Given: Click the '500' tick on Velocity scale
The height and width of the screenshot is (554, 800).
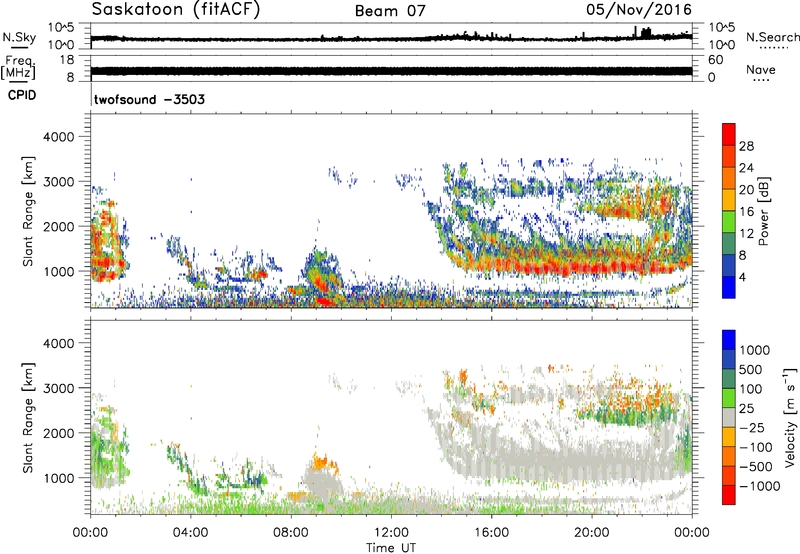Looking at the screenshot, I should point(751,370).
